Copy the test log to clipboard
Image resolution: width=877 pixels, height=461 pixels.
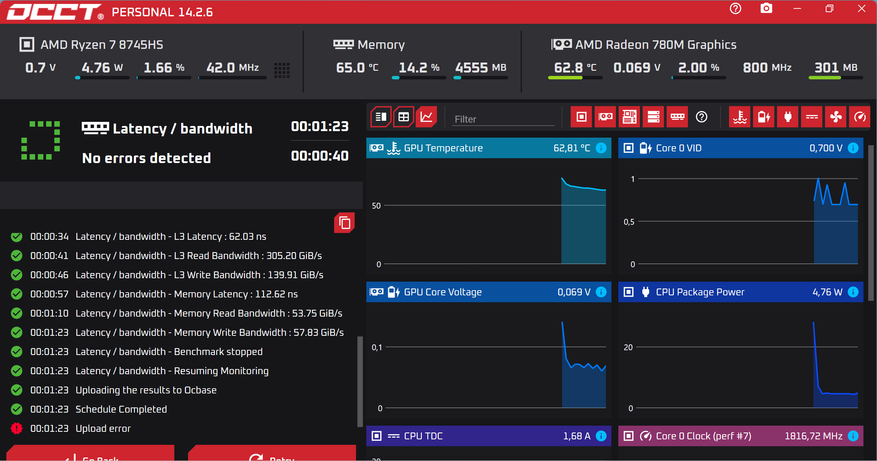pyautogui.click(x=345, y=223)
